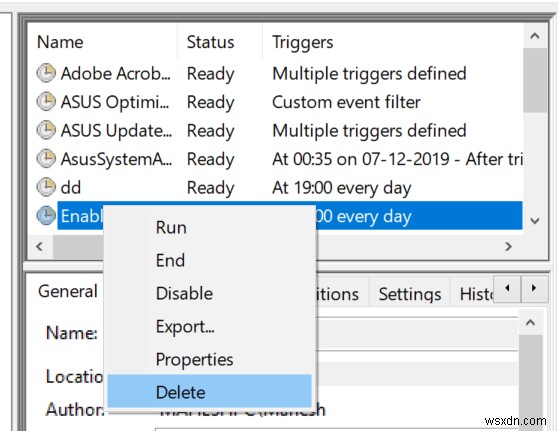
Task: Click the horizontal scrollbar right arrow
Action: coord(508,246)
